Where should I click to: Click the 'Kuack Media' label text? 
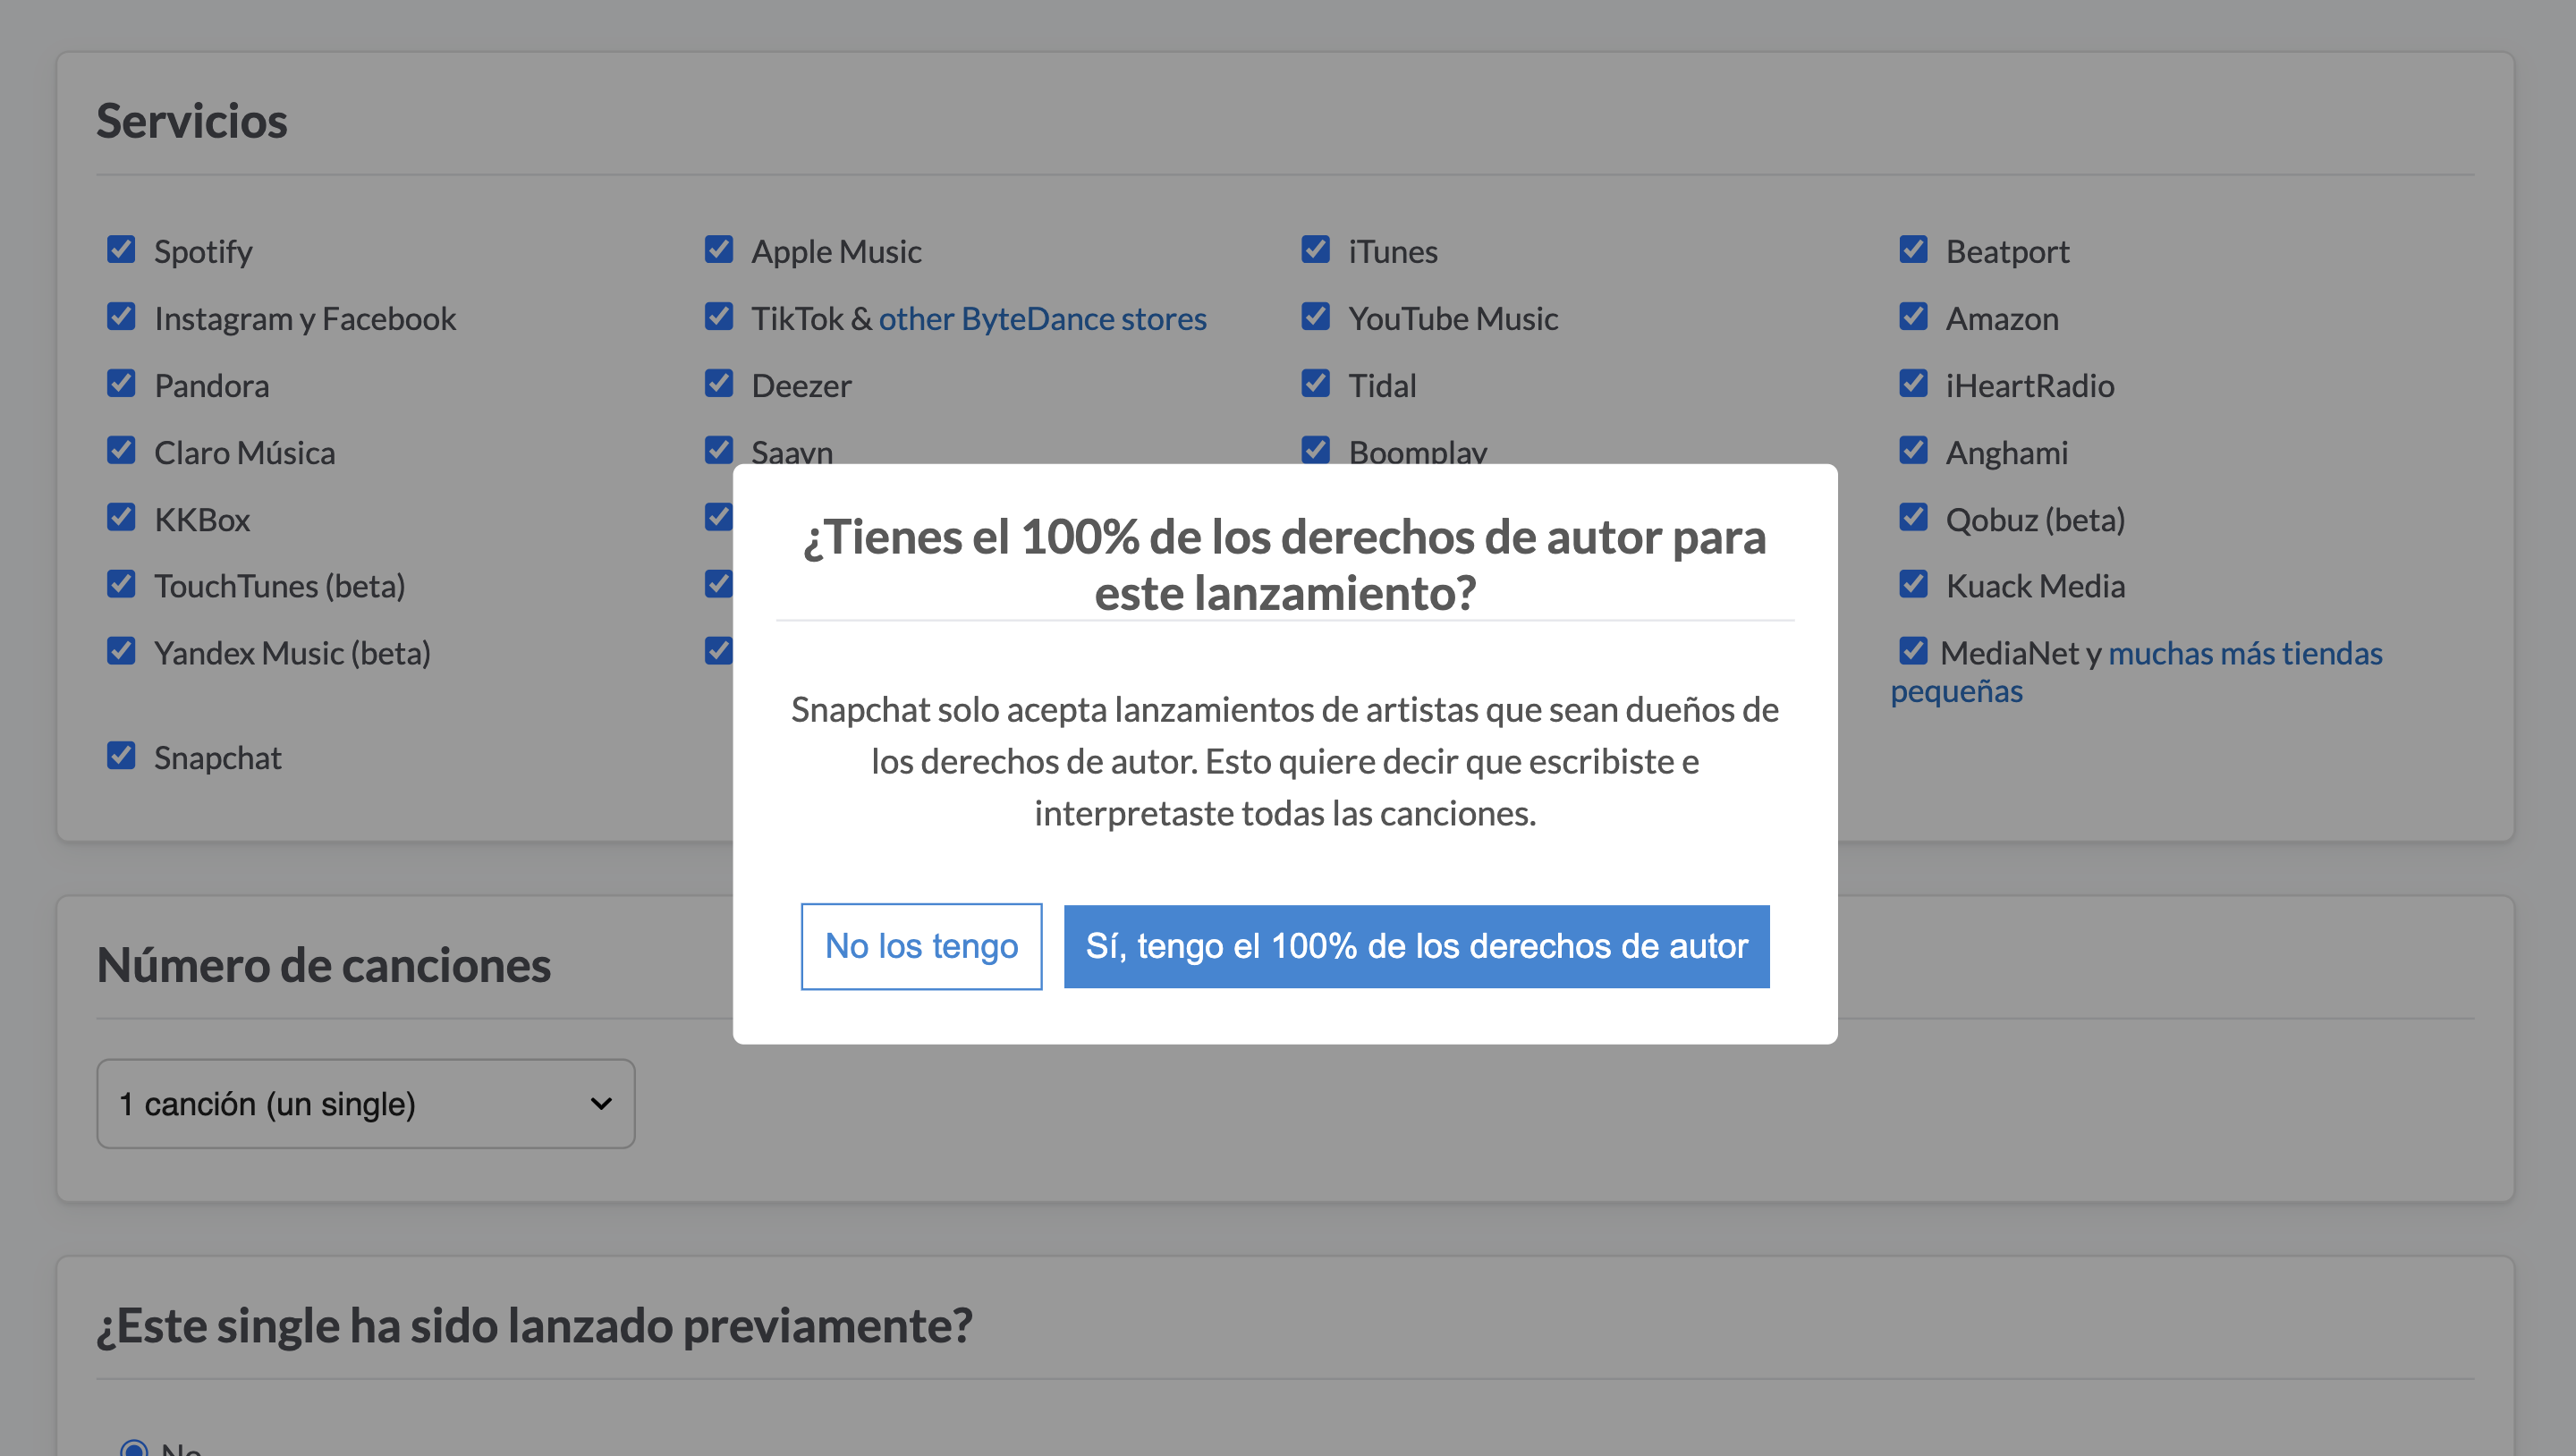point(2035,586)
